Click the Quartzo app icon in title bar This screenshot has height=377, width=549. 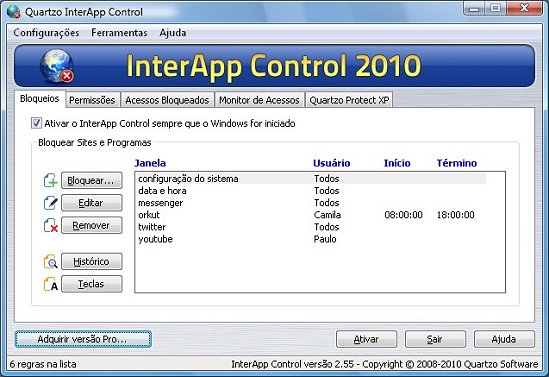(x=13, y=12)
